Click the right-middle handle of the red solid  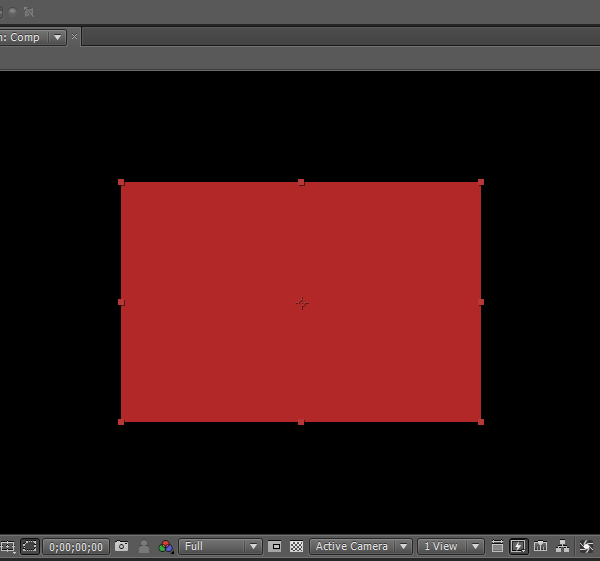click(481, 302)
